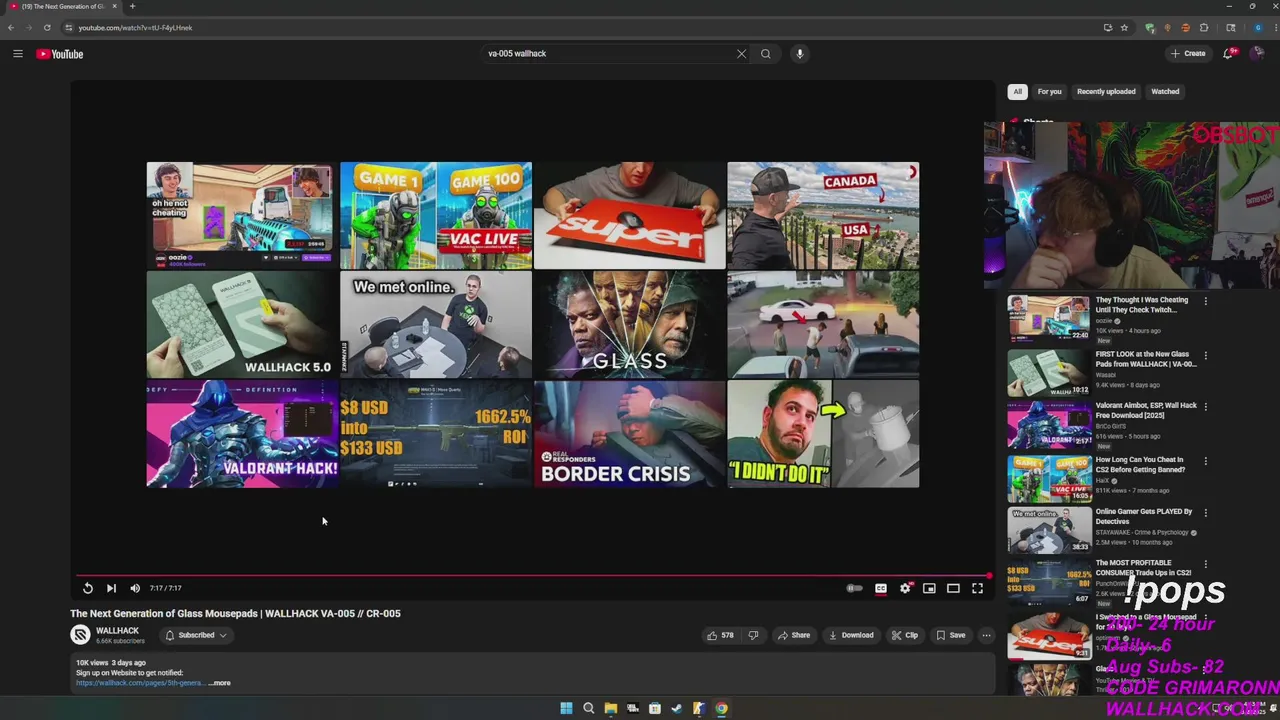1280x720 pixels.
Task: Open the YouTube account avatar menu
Action: coord(1258,54)
